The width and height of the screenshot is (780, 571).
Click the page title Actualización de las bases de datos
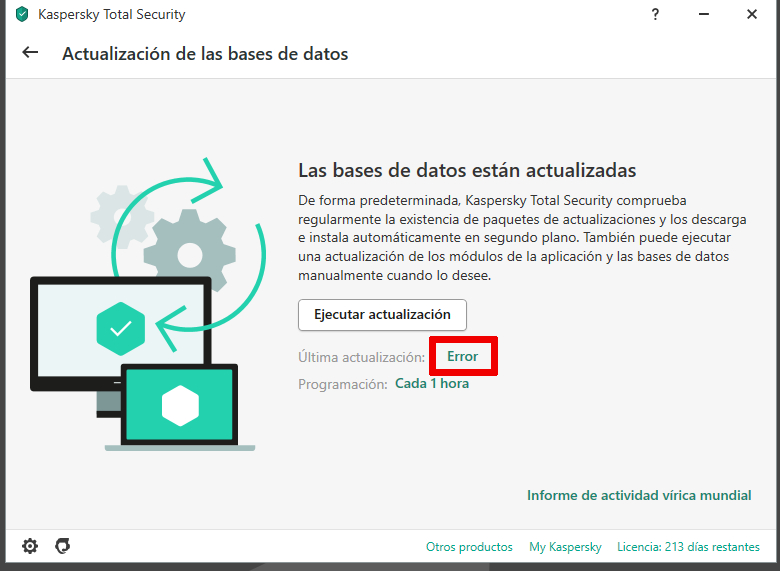205,54
